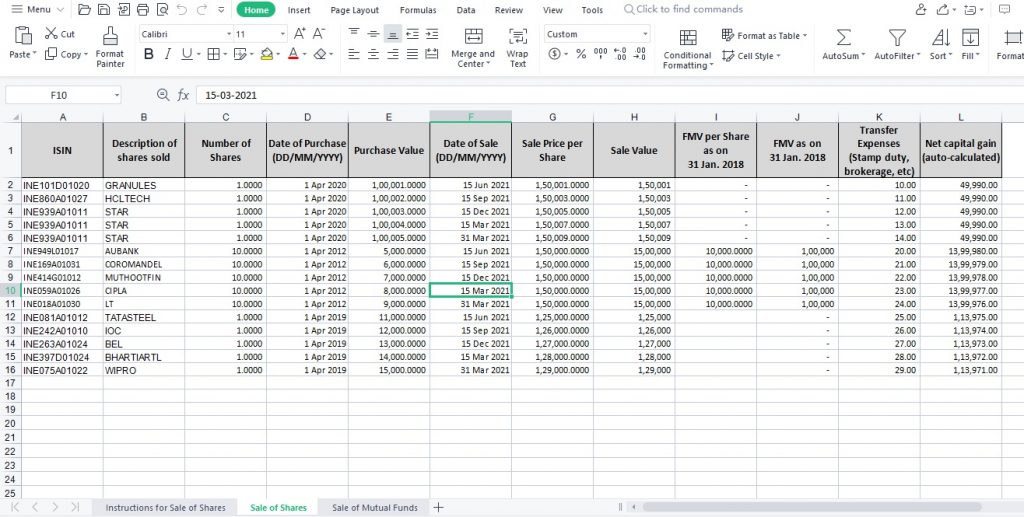
Task: Apply percent style to the cell
Action: 581,54
